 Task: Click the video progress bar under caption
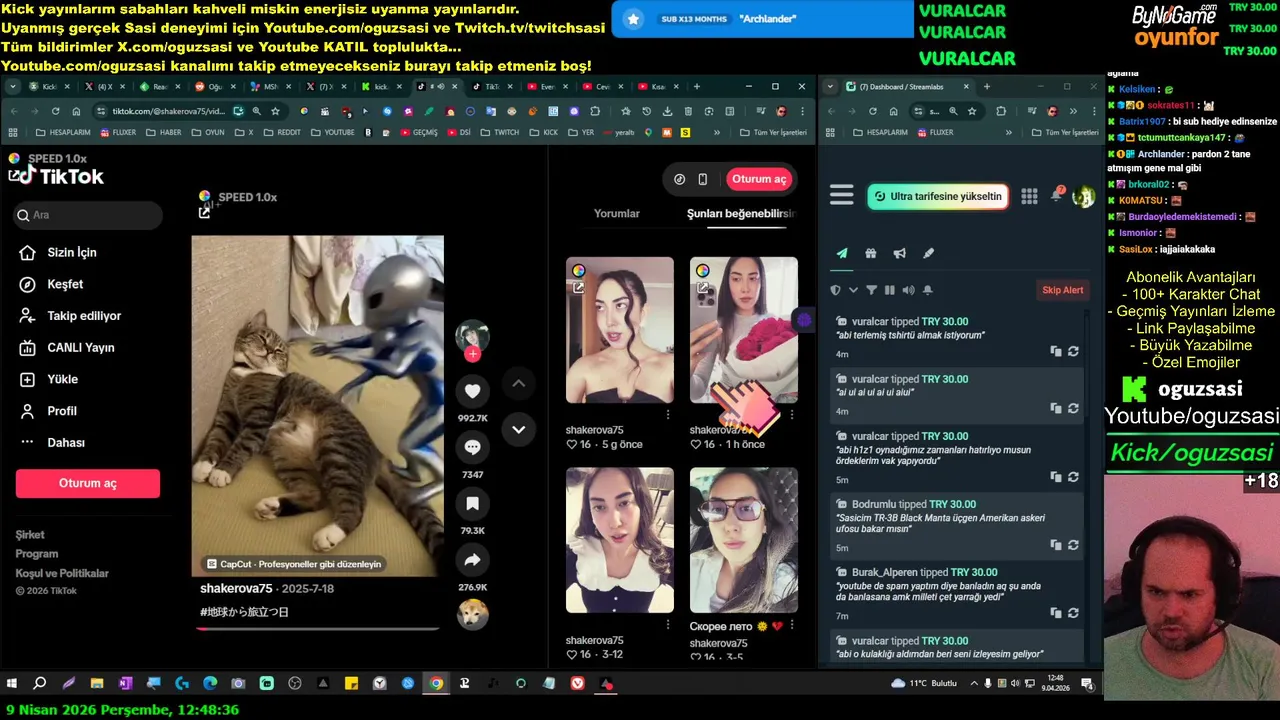point(318,629)
